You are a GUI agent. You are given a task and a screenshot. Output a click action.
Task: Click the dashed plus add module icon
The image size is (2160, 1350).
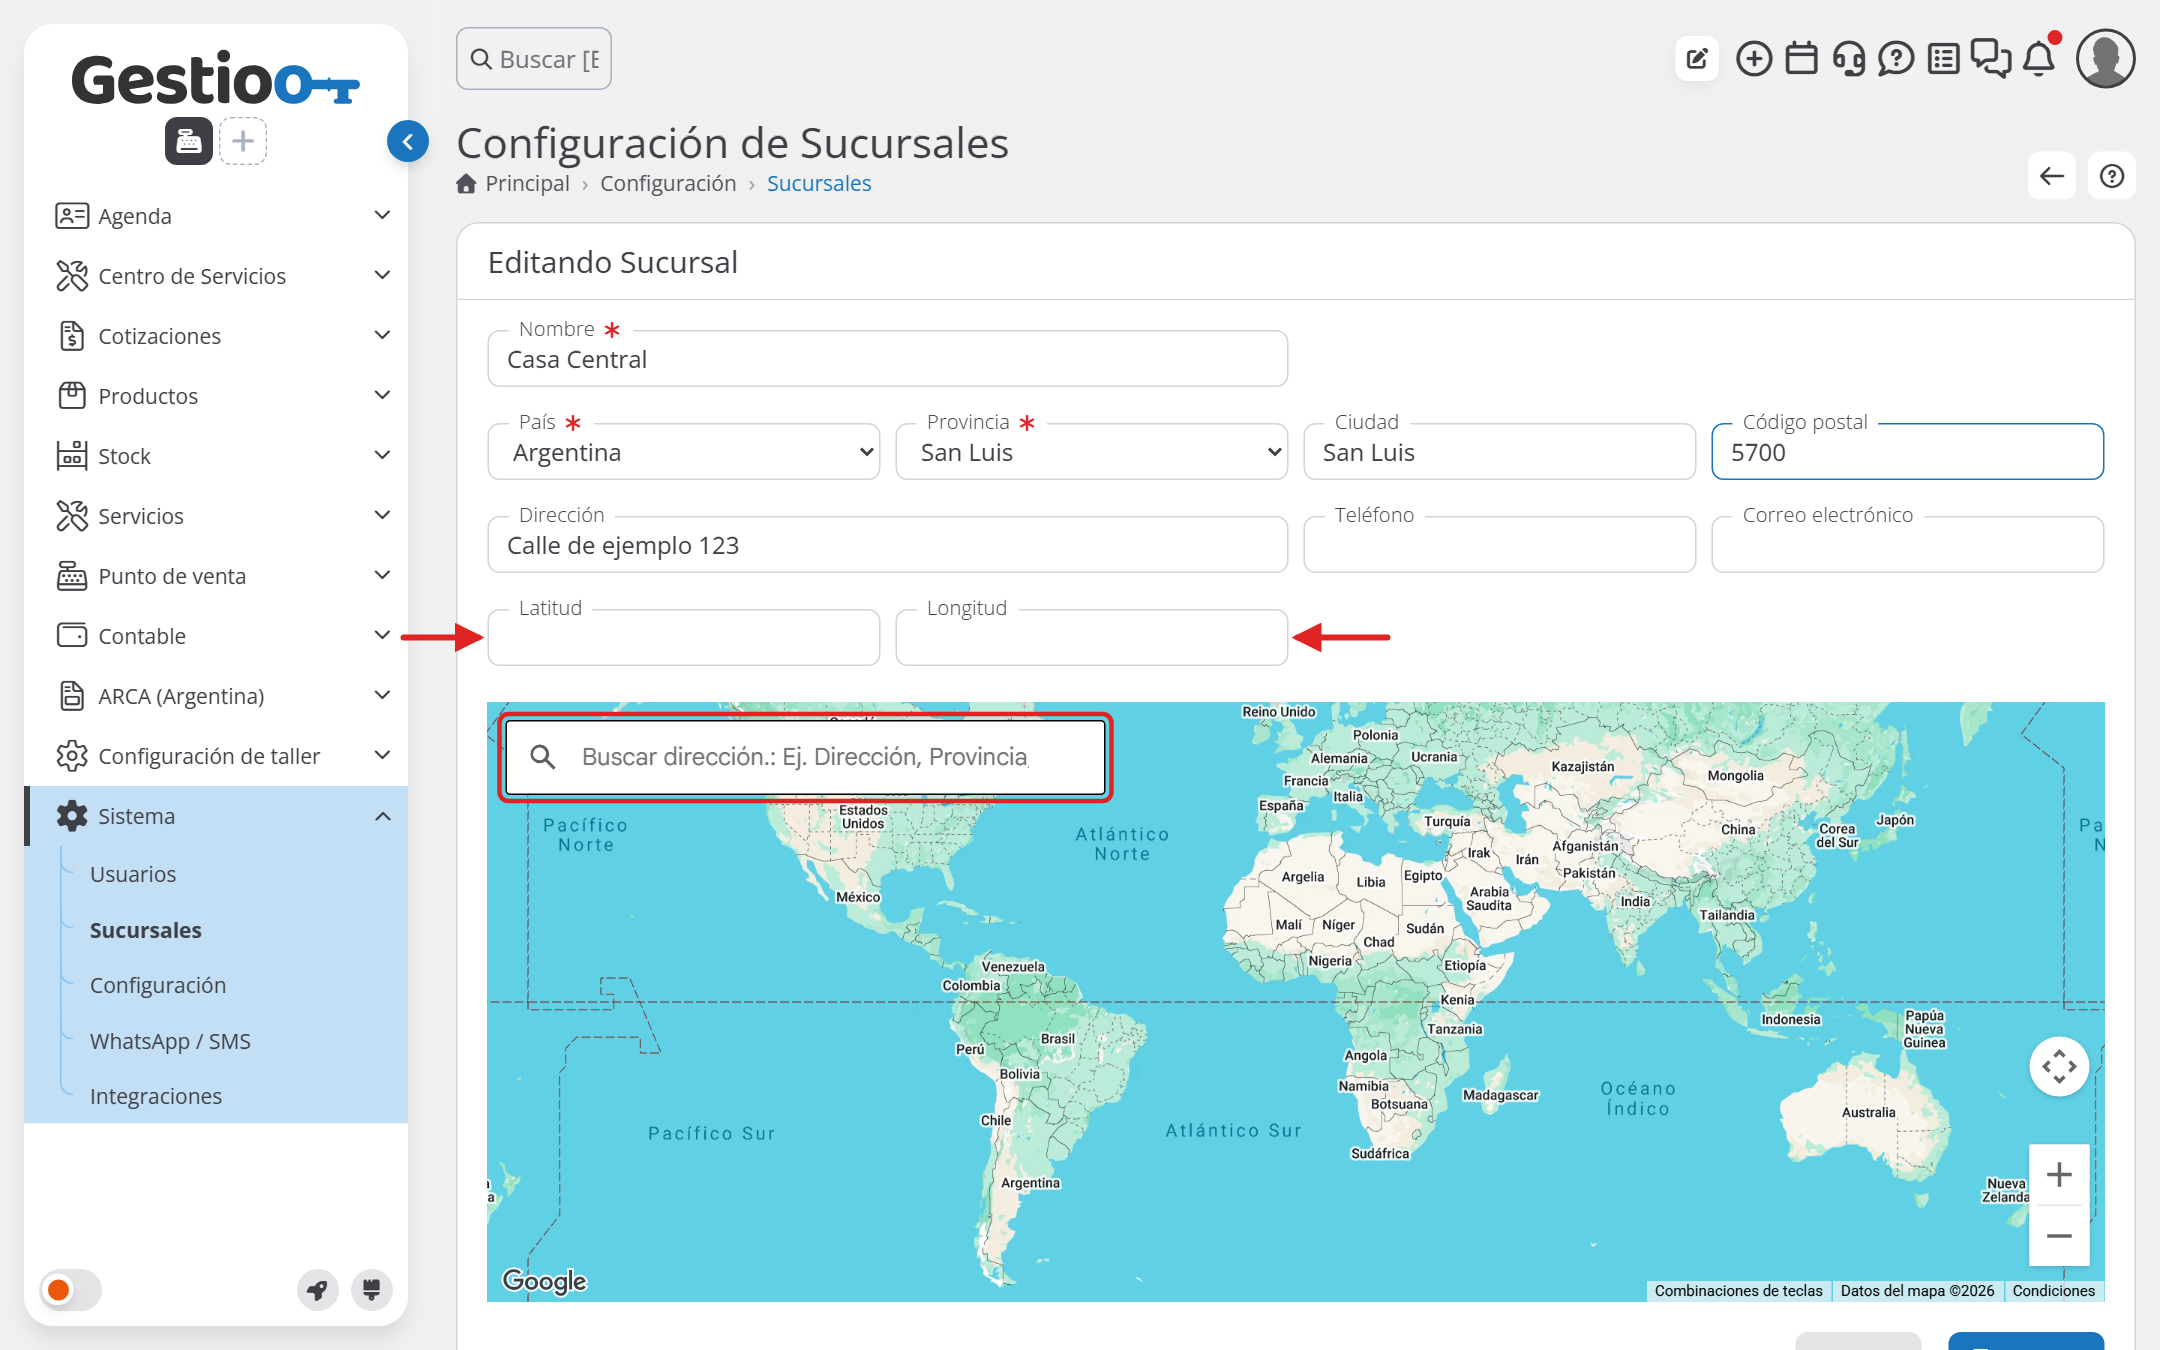[243, 141]
